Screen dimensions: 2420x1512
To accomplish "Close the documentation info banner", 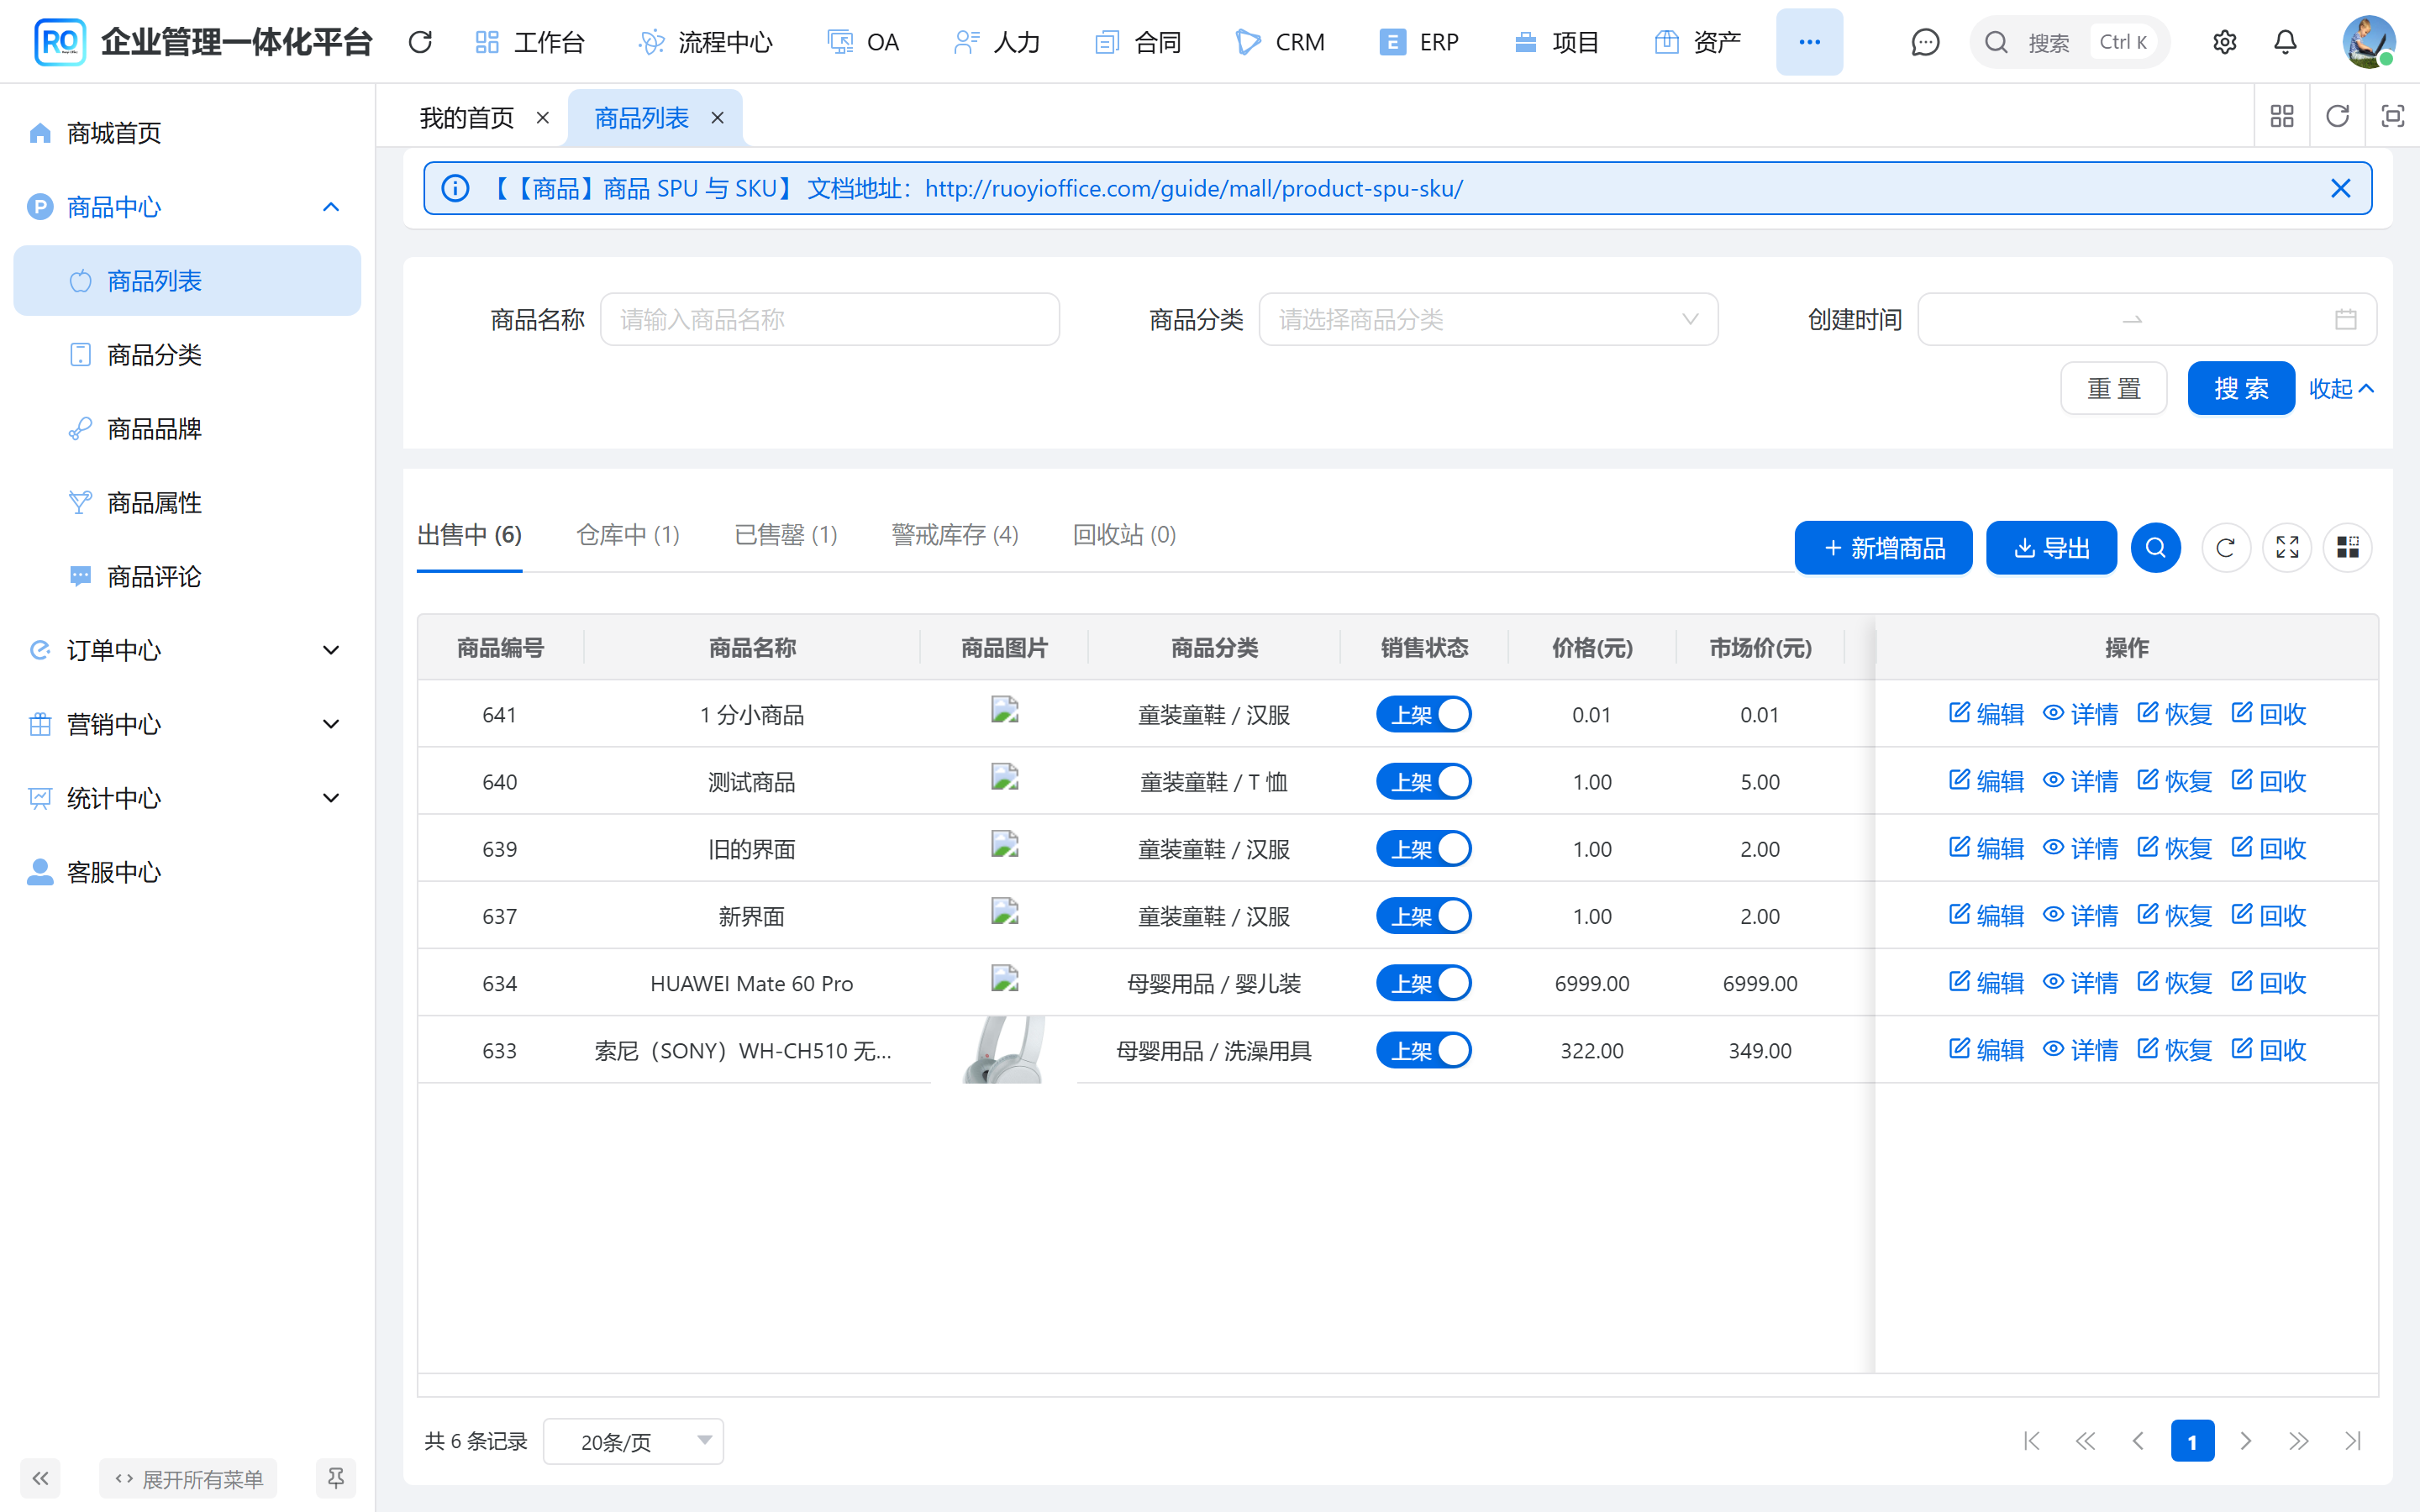I will pos(2340,188).
